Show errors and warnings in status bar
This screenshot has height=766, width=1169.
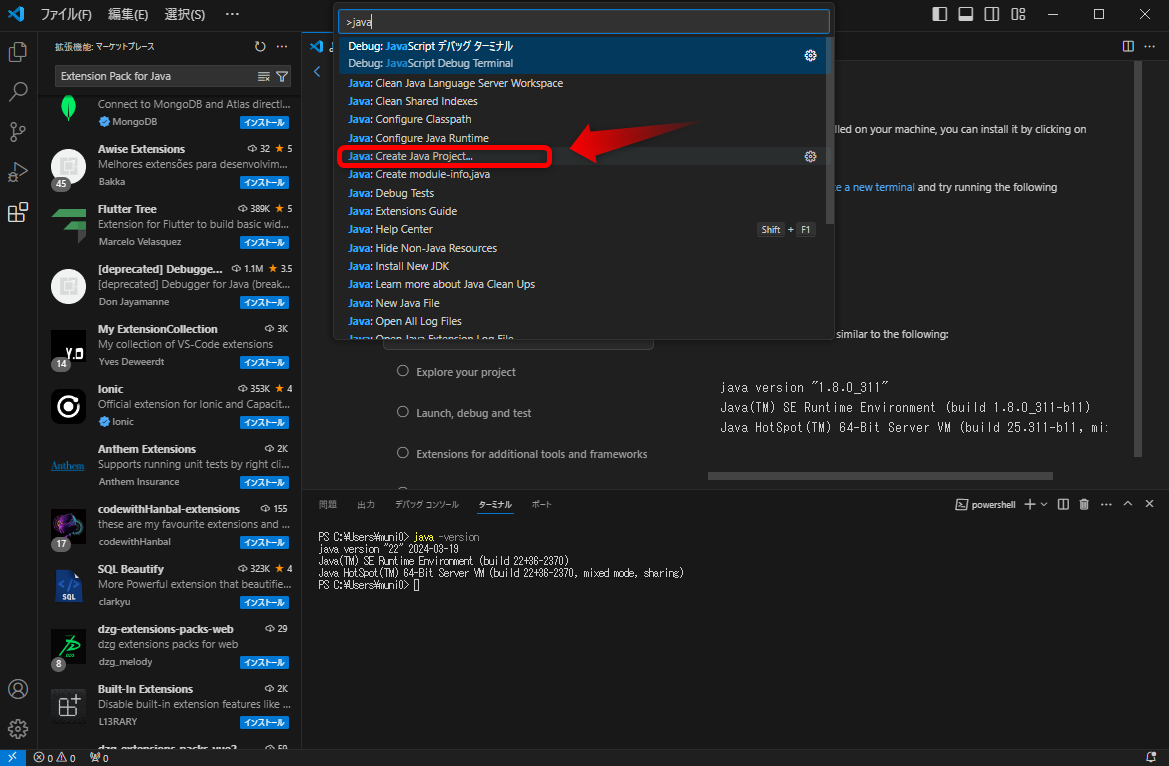click(54, 758)
